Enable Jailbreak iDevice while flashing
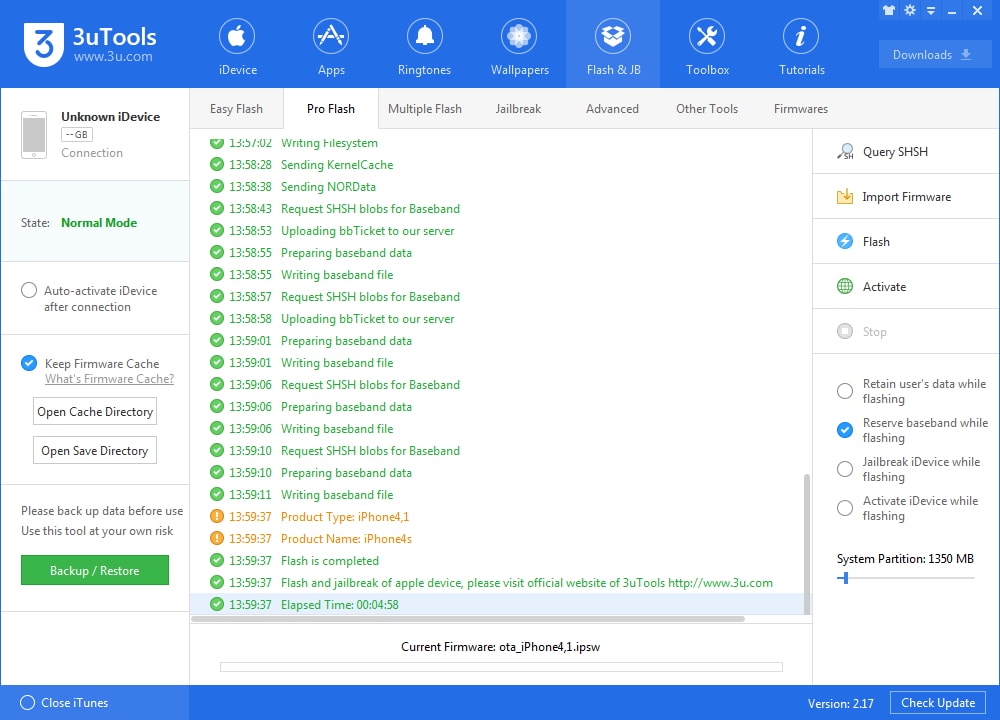The height and width of the screenshot is (720, 1000). (844, 469)
